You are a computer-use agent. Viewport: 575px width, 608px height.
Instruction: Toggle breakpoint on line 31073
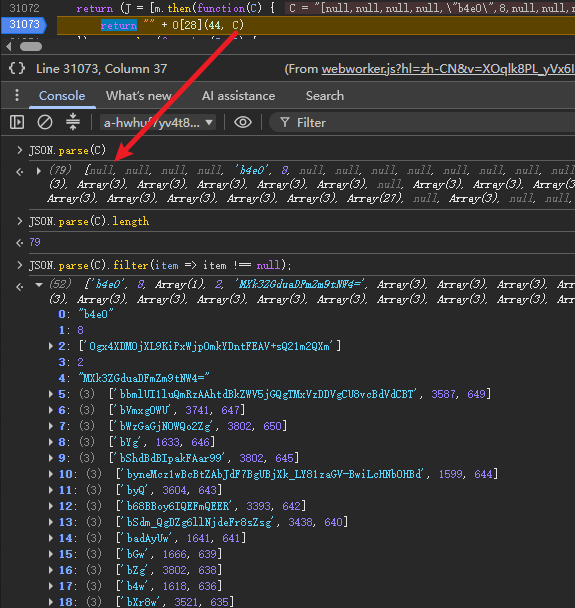(24, 25)
